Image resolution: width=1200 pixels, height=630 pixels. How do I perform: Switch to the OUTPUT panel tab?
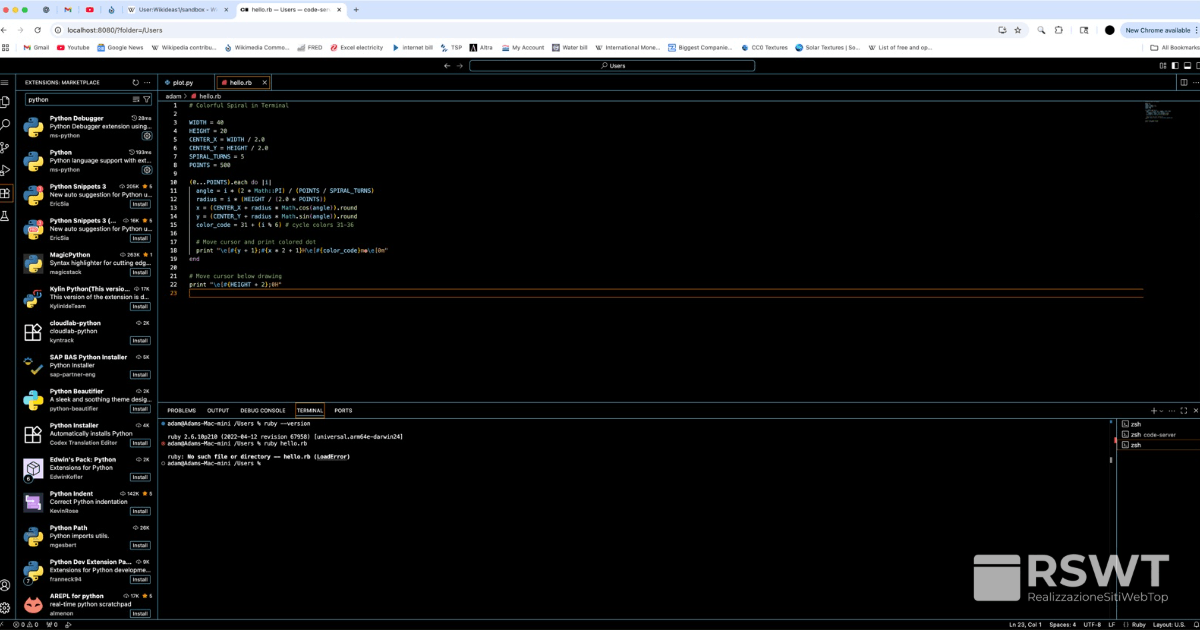click(x=218, y=411)
